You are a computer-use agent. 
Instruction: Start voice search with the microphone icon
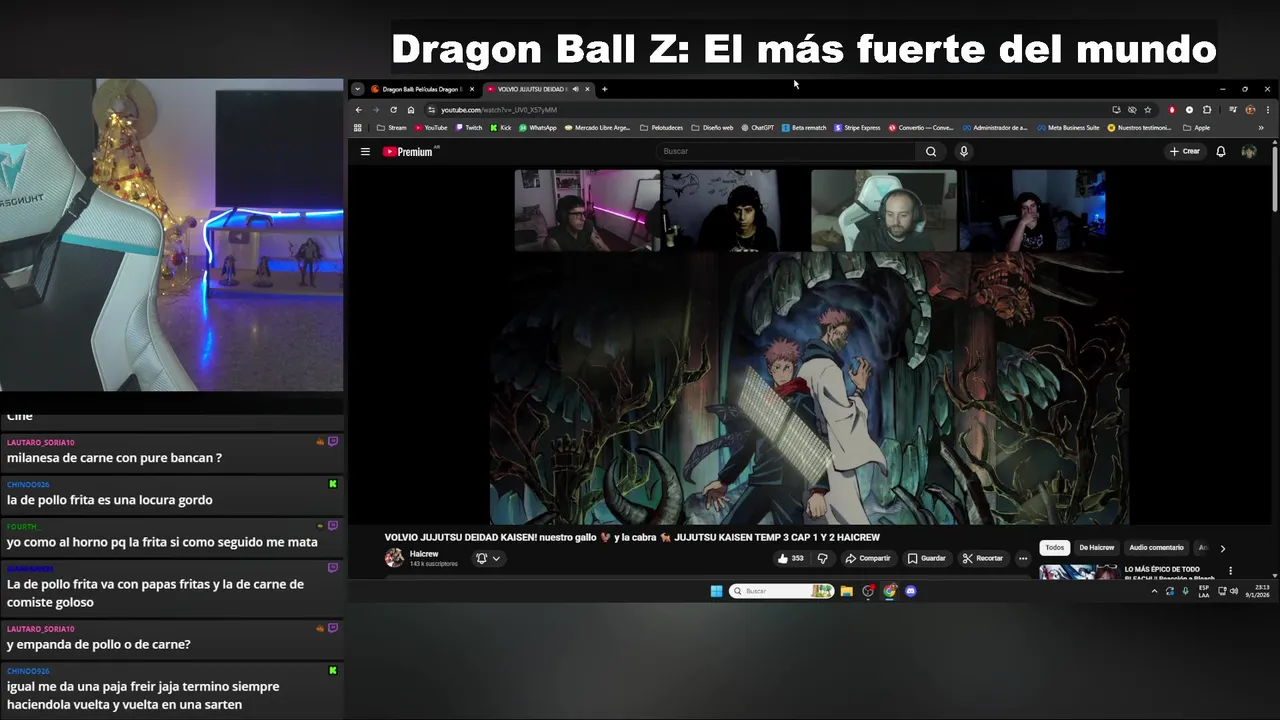(964, 152)
